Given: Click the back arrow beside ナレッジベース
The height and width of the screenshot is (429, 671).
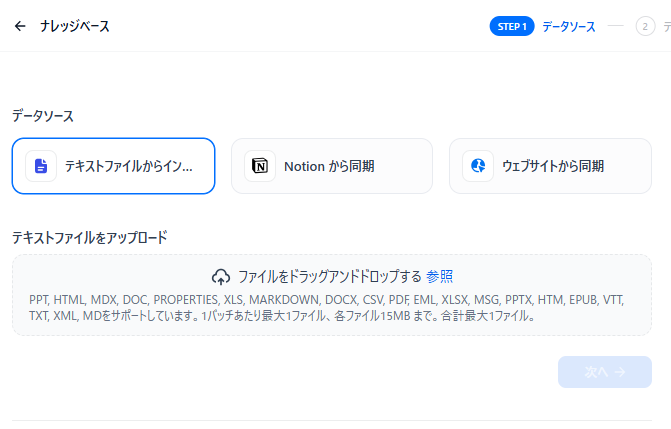Looking at the screenshot, I should [x=20, y=26].
